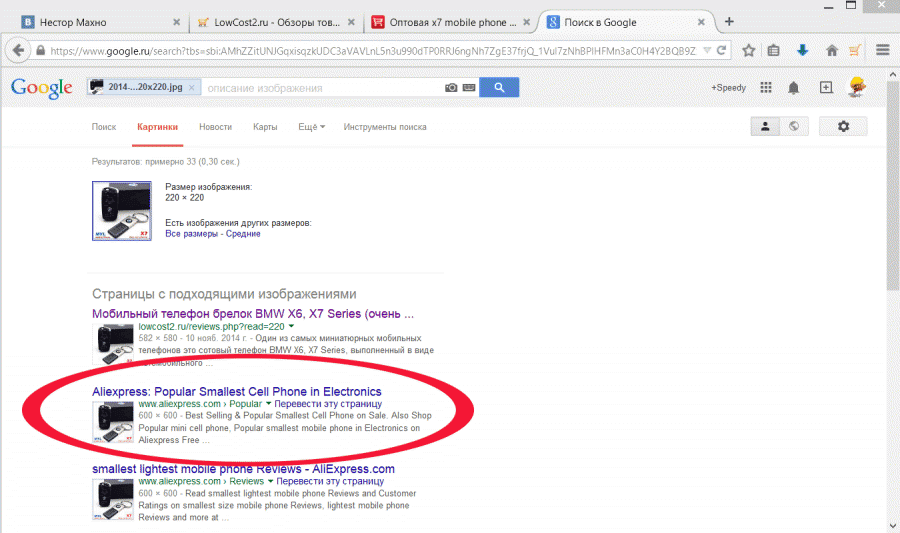Screen dimensions: 900x533
Task: Close the Оптовая x7 mobile phone tab
Action: [x=526, y=22]
